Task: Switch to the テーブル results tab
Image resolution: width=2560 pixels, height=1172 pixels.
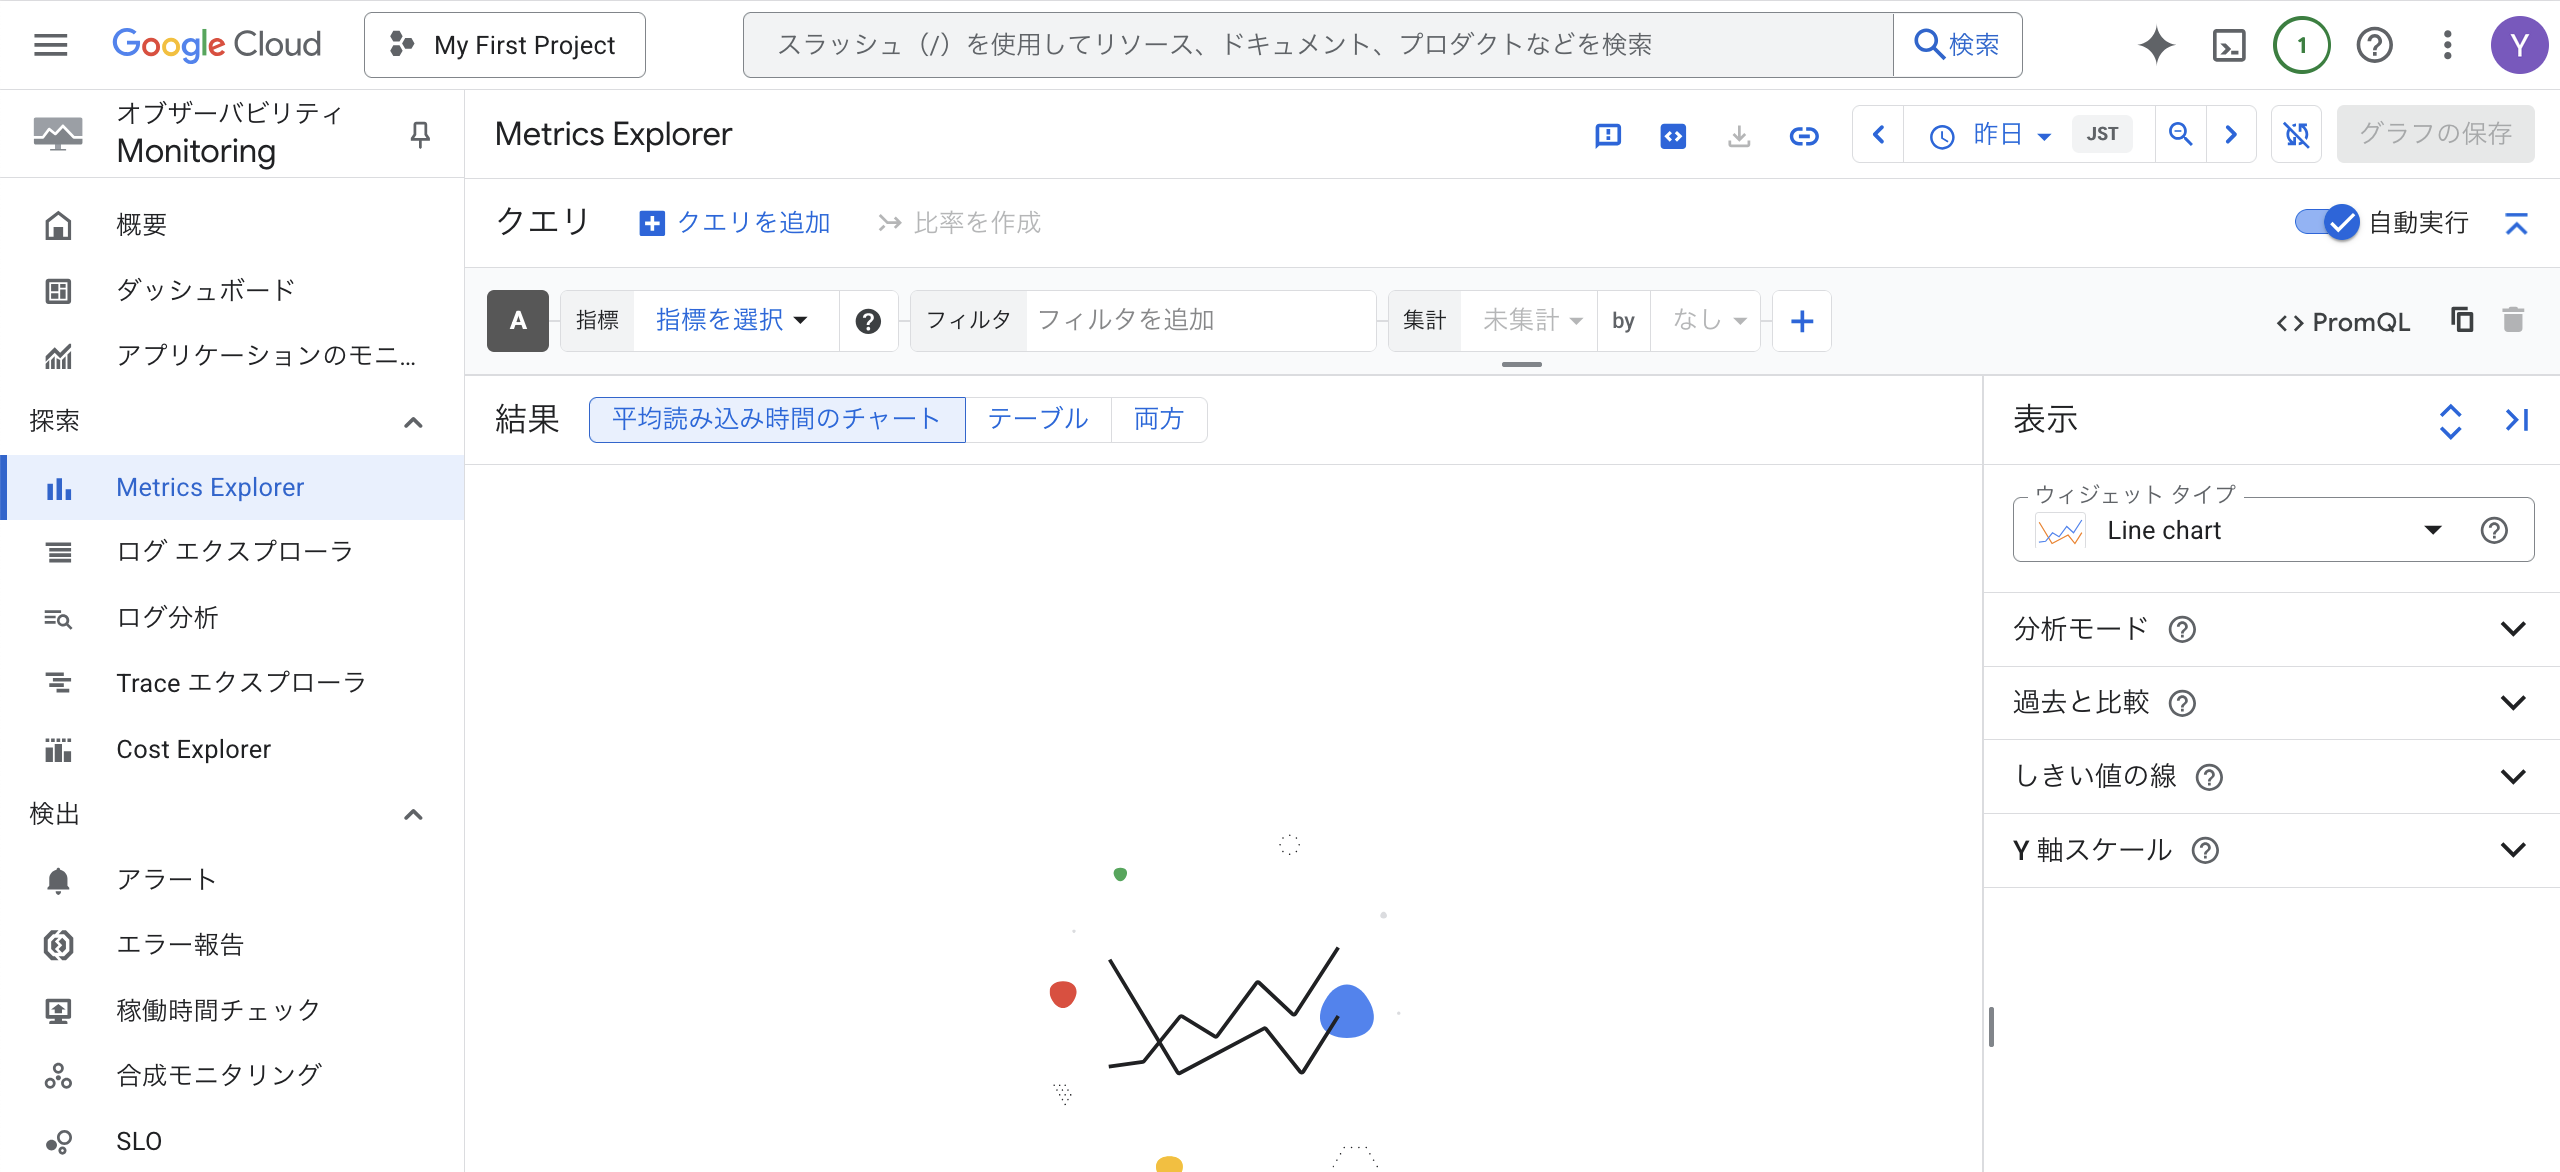Action: pyautogui.click(x=1037, y=419)
